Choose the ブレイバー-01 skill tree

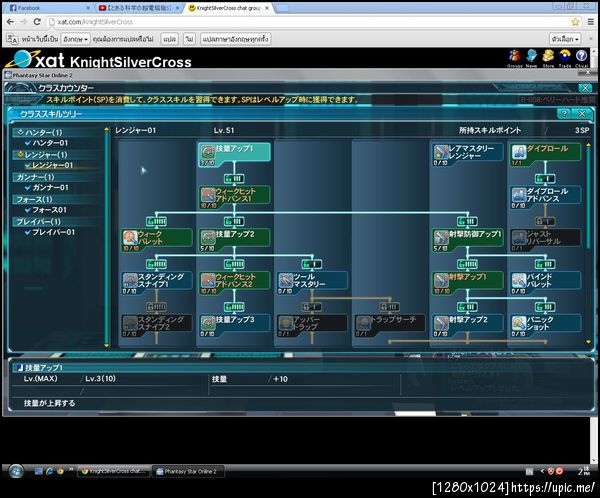(53, 232)
